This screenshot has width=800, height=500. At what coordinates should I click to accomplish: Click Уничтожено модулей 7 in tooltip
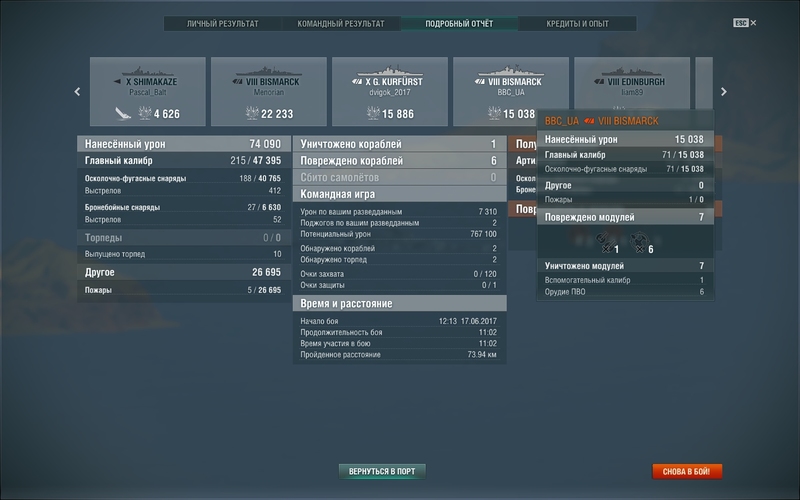tap(625, 265)
